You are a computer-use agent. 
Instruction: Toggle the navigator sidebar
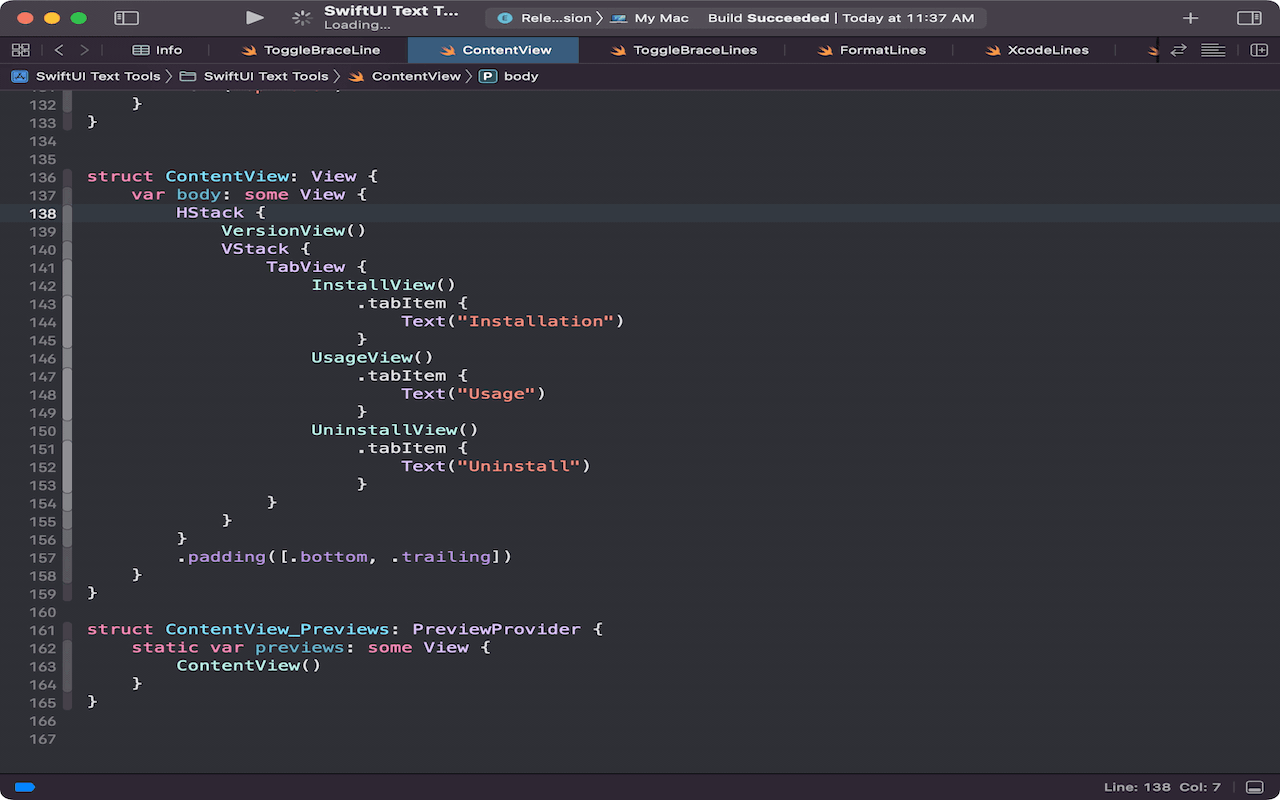coord(126,18)
